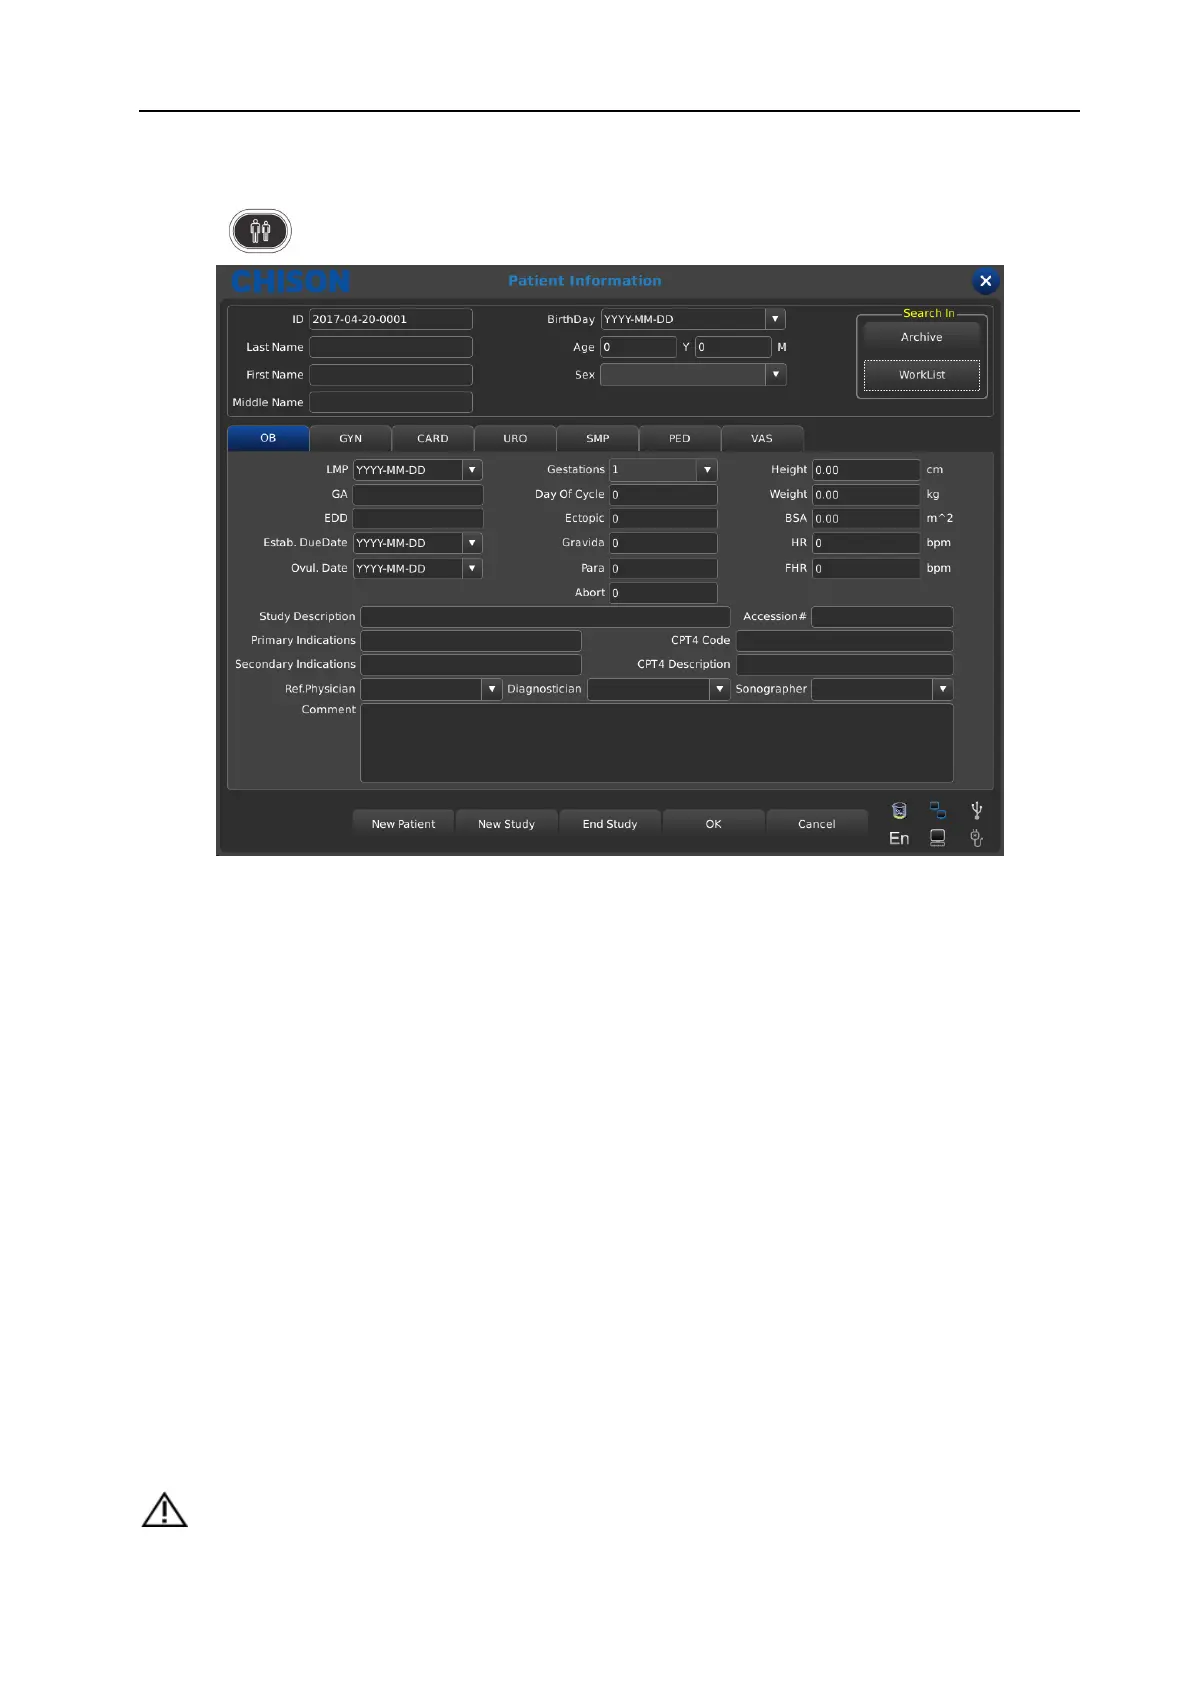Switch to the PED tab
1191x1684 pixels.
click(x=680, y=438)
